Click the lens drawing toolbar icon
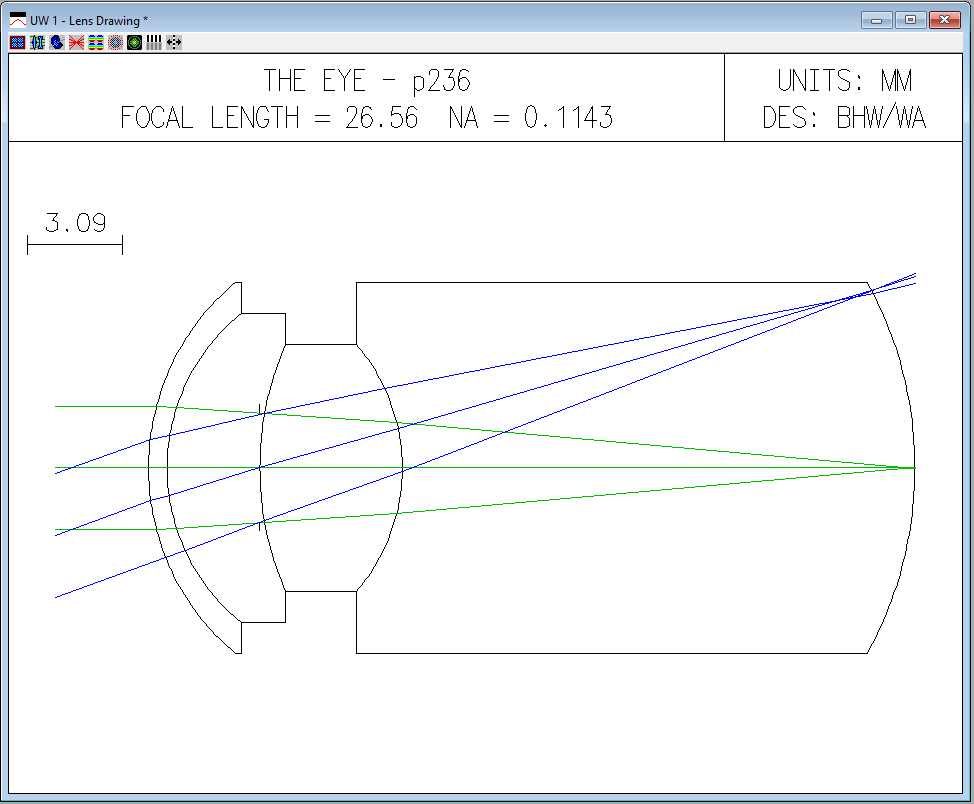The image size is (974, 804). [37, 42]
